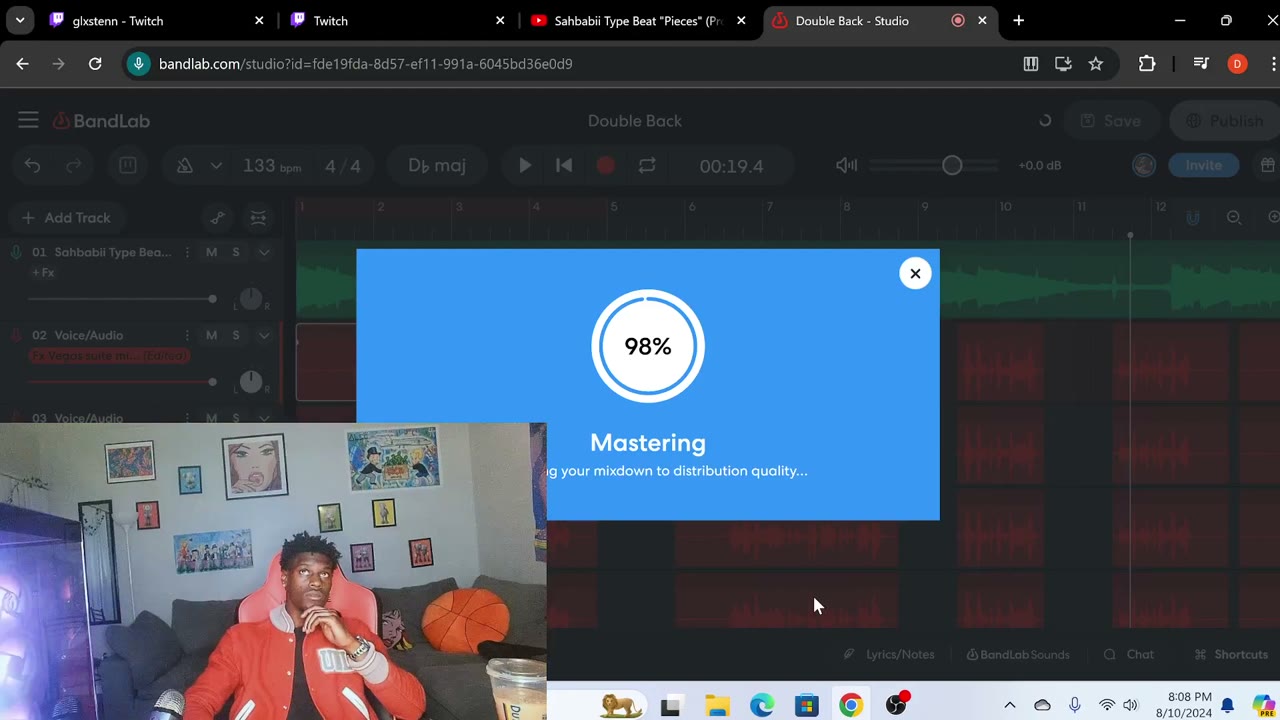Solo track 02 Voice/Audio
This screenshot has width=1280, height=720.
point(236,335)
